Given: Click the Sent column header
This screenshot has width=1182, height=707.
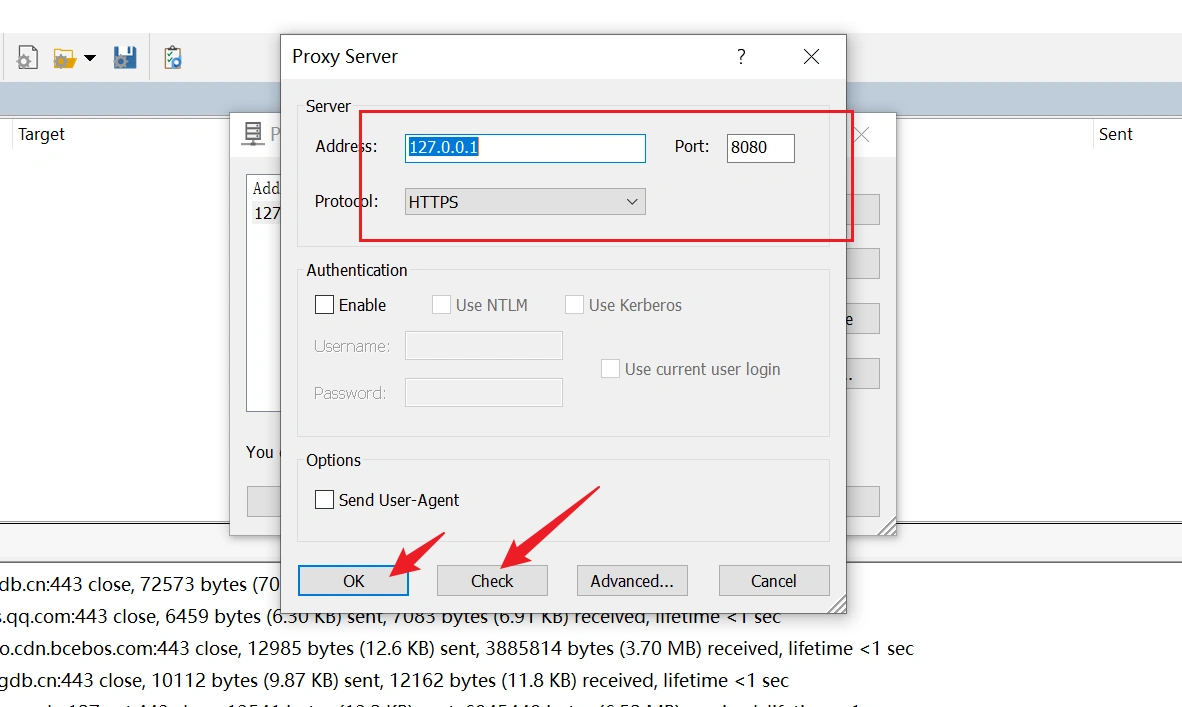Looking at the screenshot, I should pos(1115,134).
